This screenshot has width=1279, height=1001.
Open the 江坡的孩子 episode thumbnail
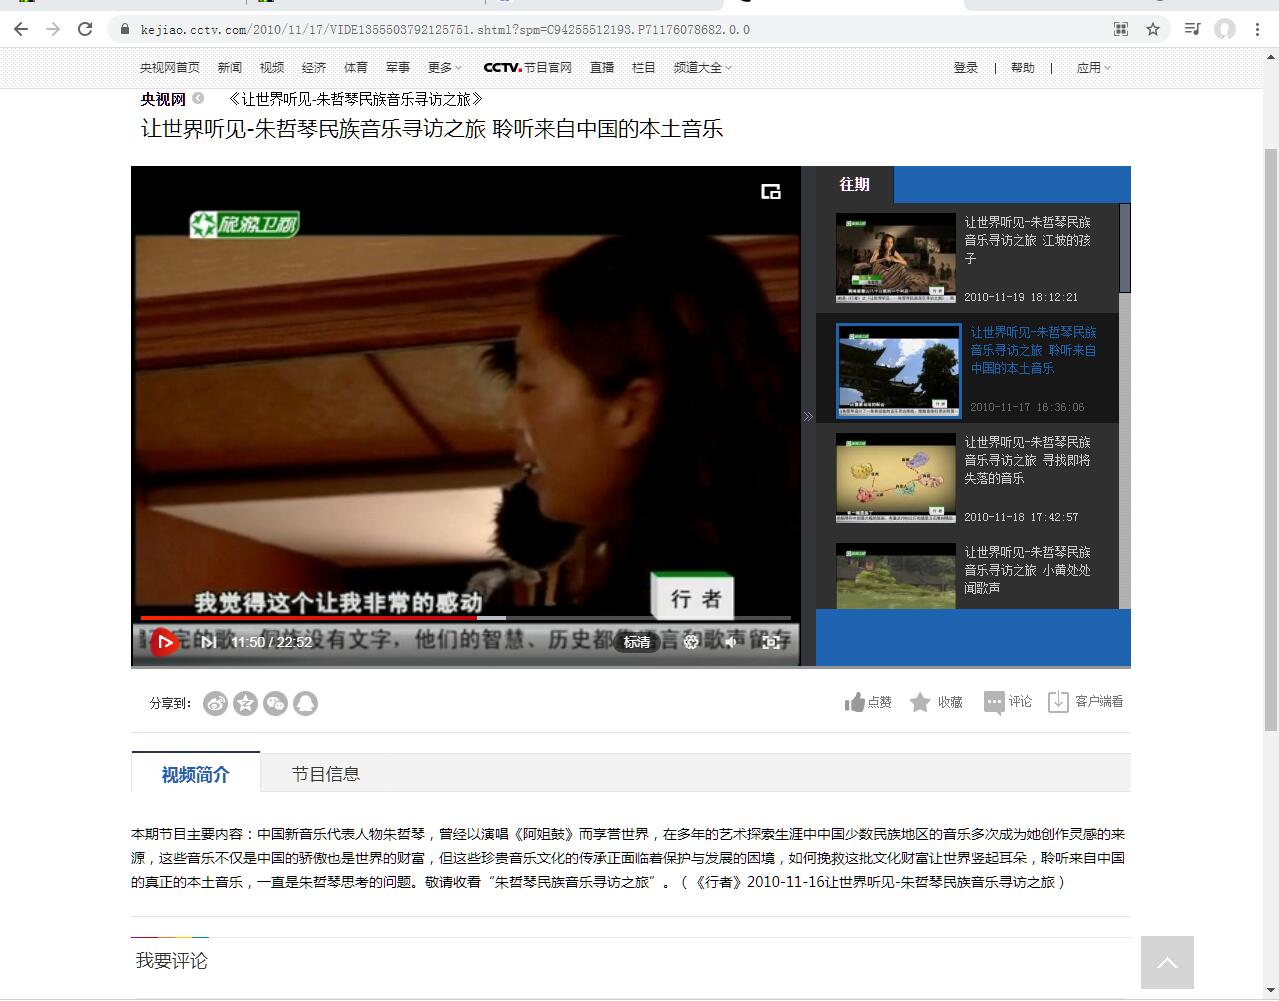pos(896,257)
